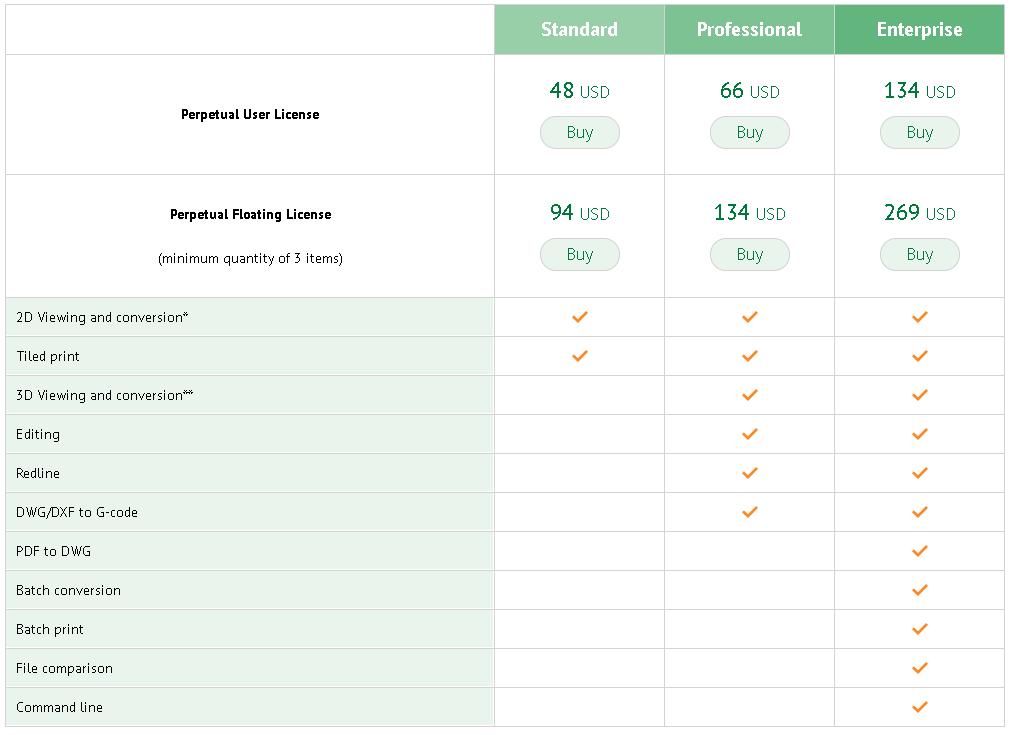Screen dimensions: 1013x735
Task: Buy Enterprise Perpetual User License for 134 USD
Action: (x=920, y=133)
